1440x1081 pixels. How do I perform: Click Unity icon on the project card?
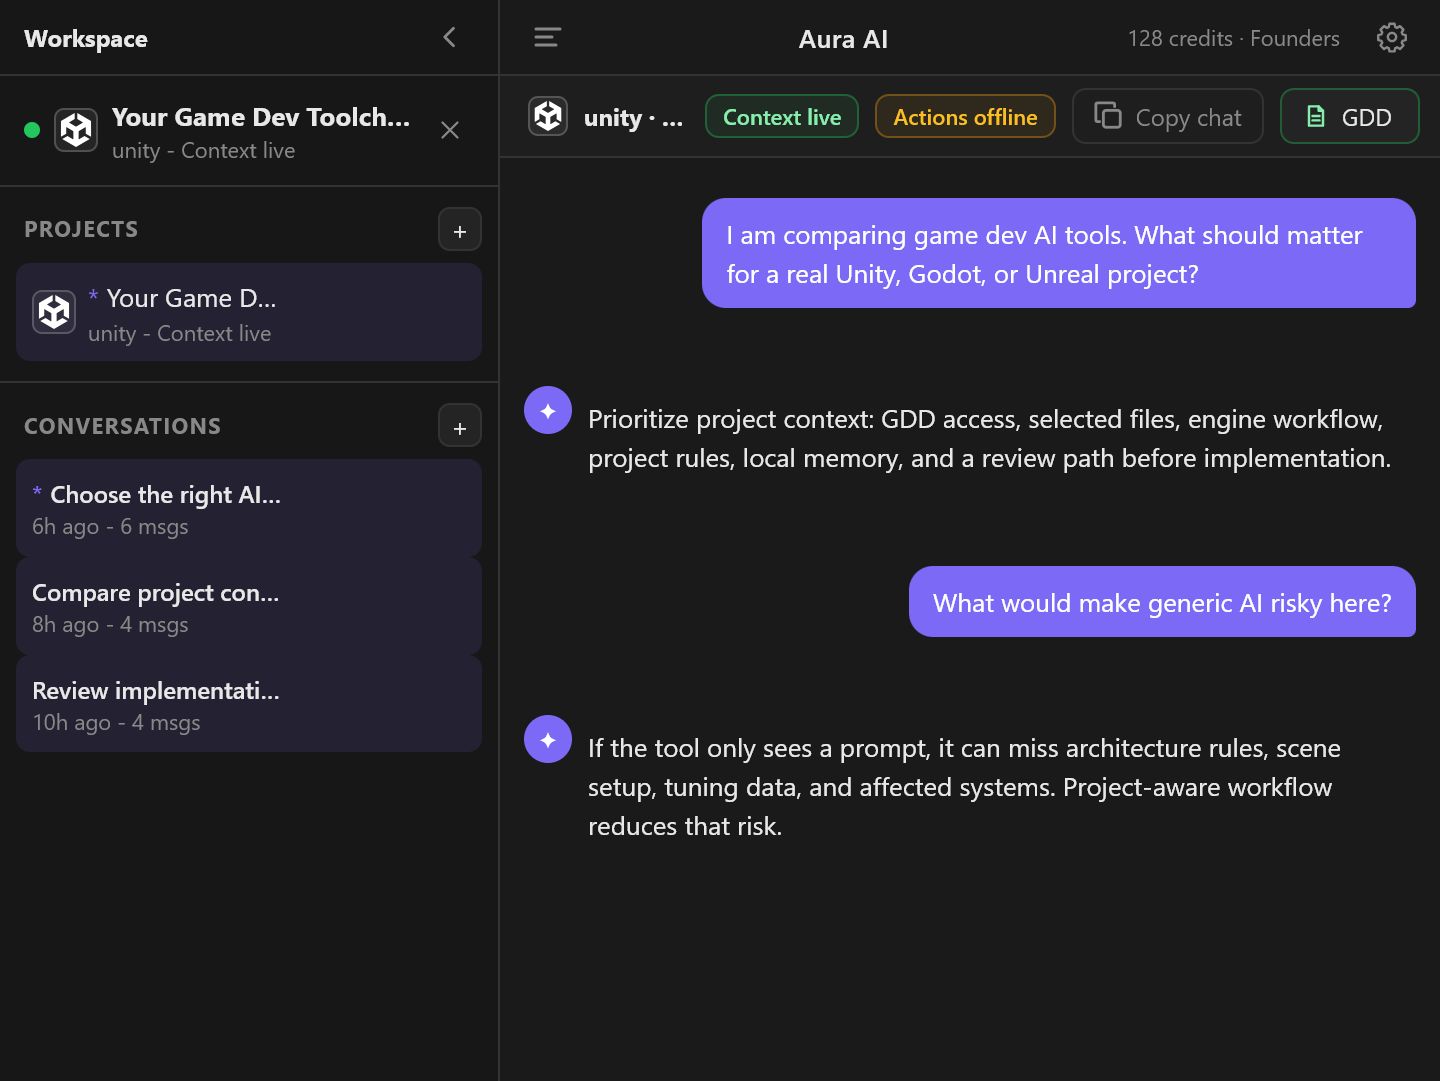(x=54, y=312)
